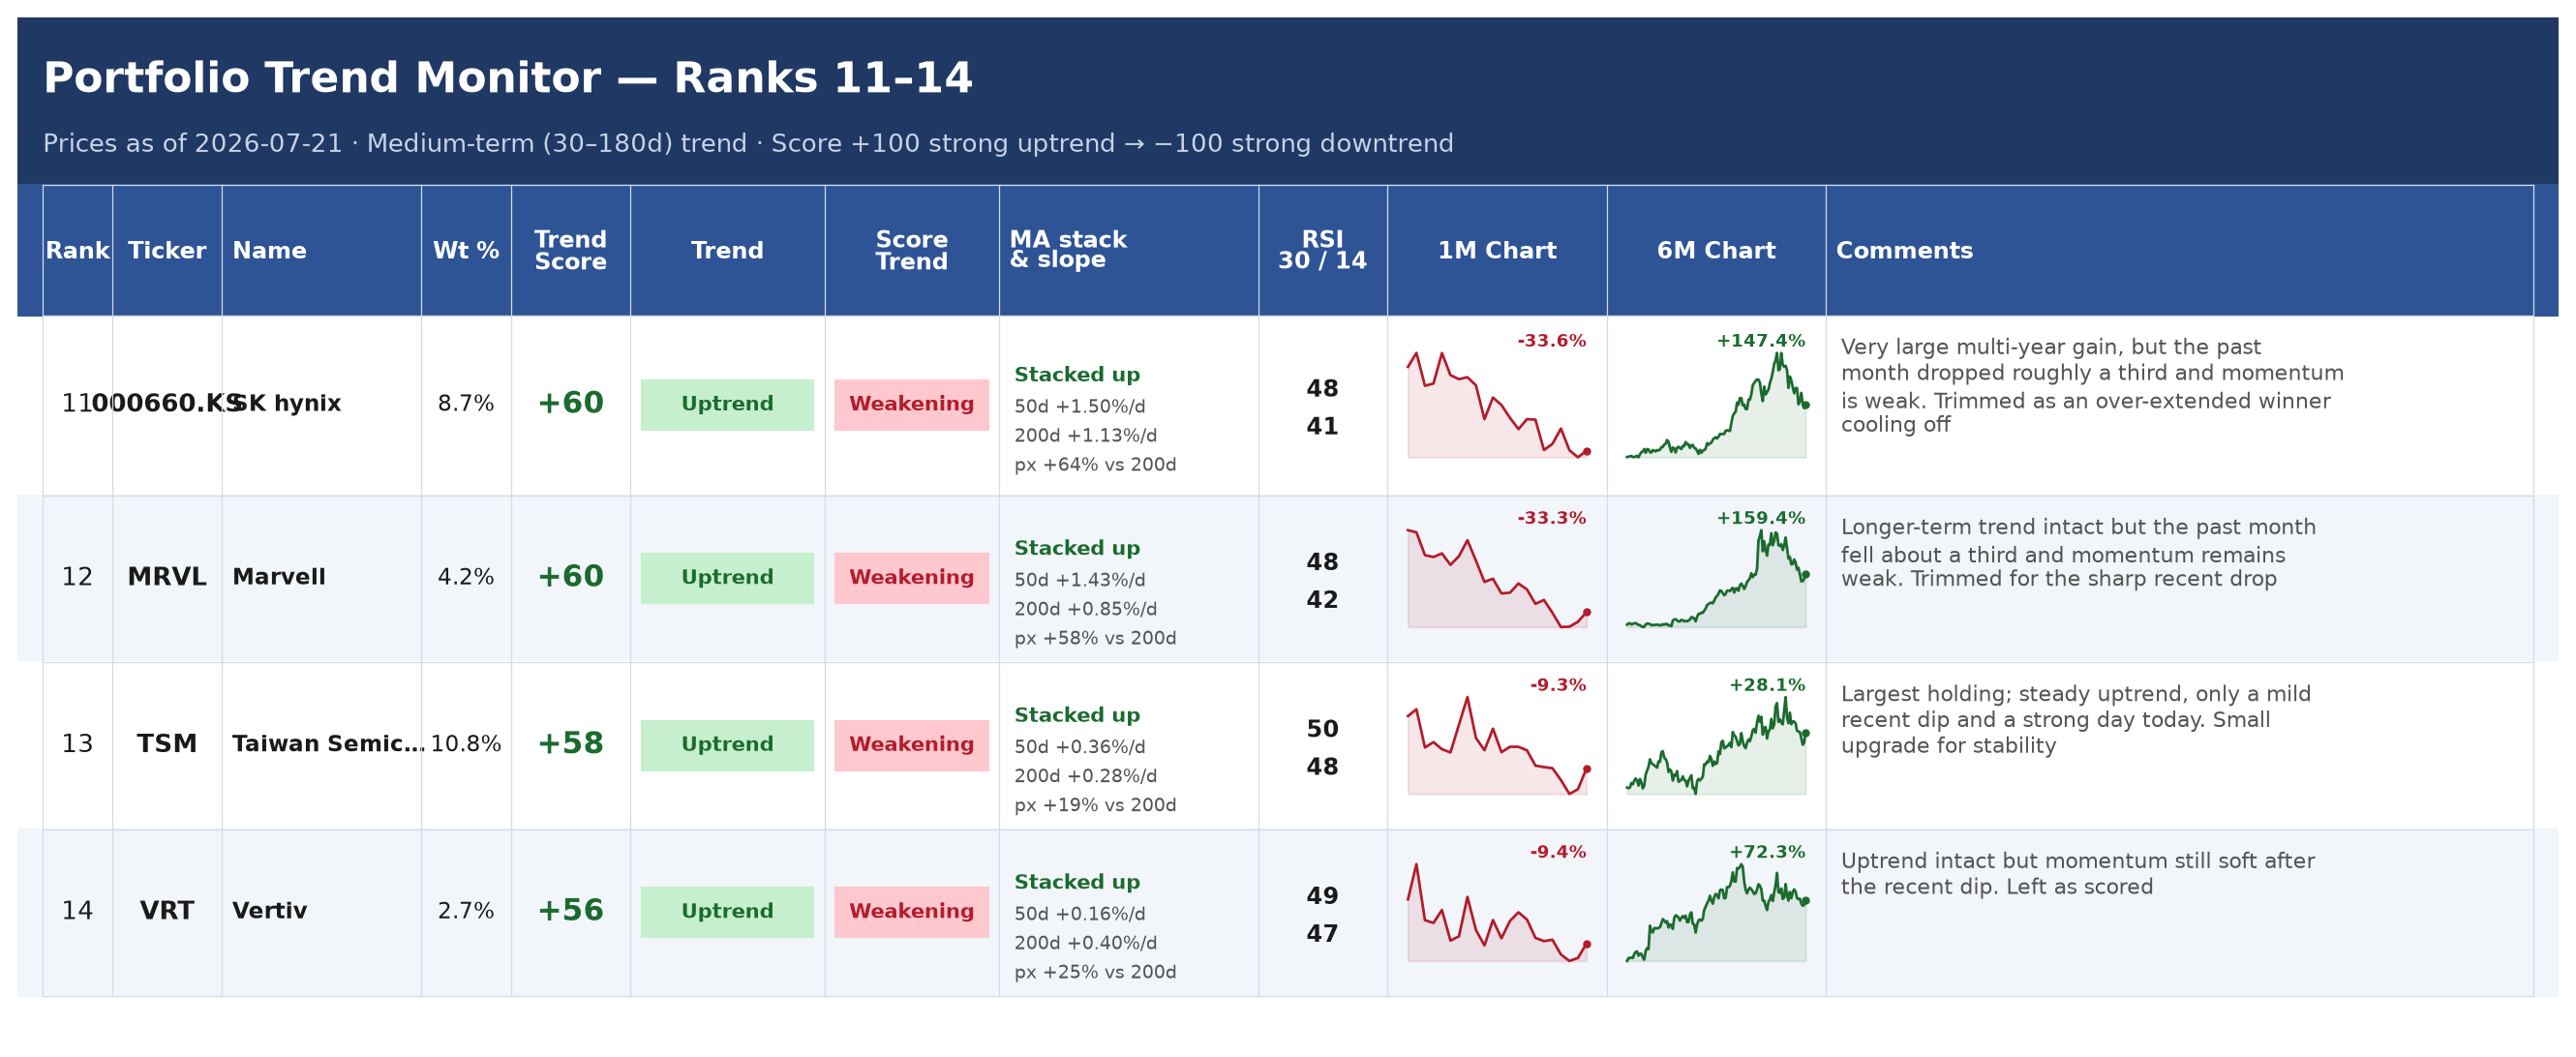Select the Trend Score column header
The height and width of the screenshot is (1057, 2576).
(x=571, y=251)
